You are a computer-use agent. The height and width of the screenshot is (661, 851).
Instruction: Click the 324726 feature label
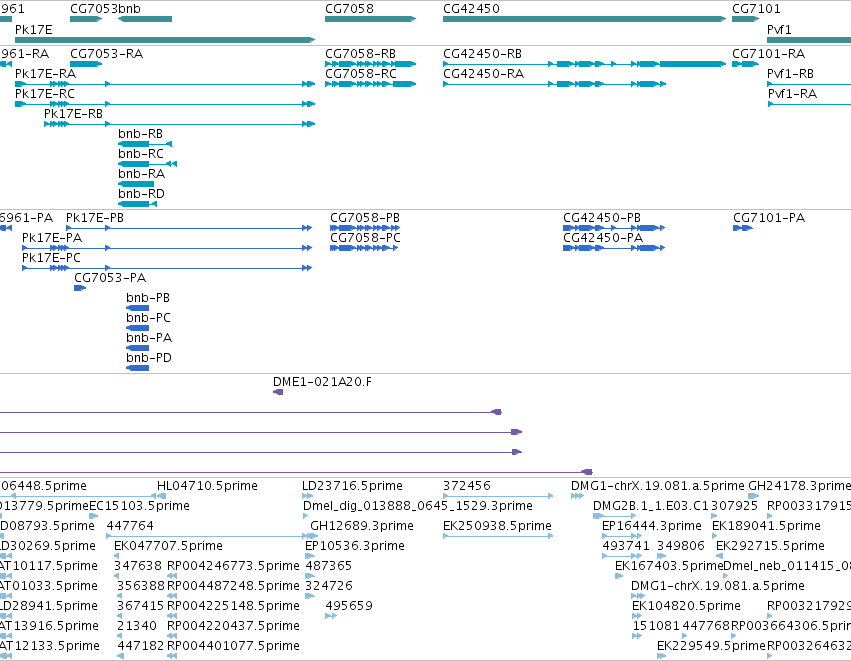click(x=329, y=587)
